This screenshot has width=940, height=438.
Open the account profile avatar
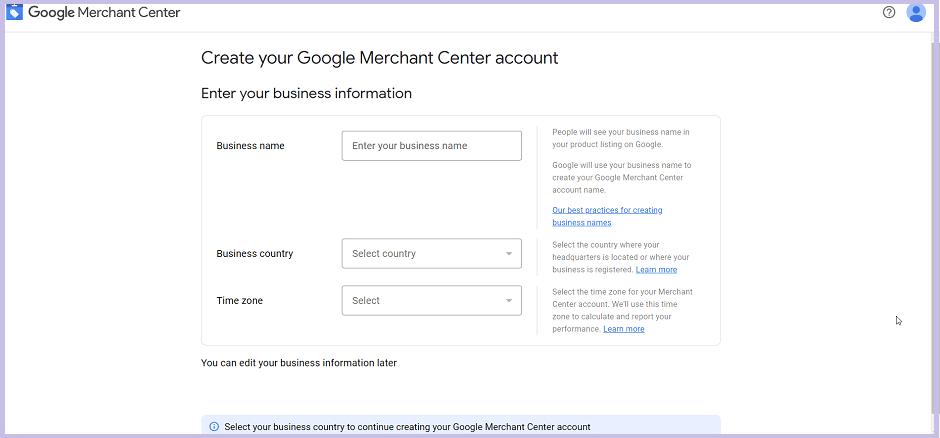coord(916,12)
